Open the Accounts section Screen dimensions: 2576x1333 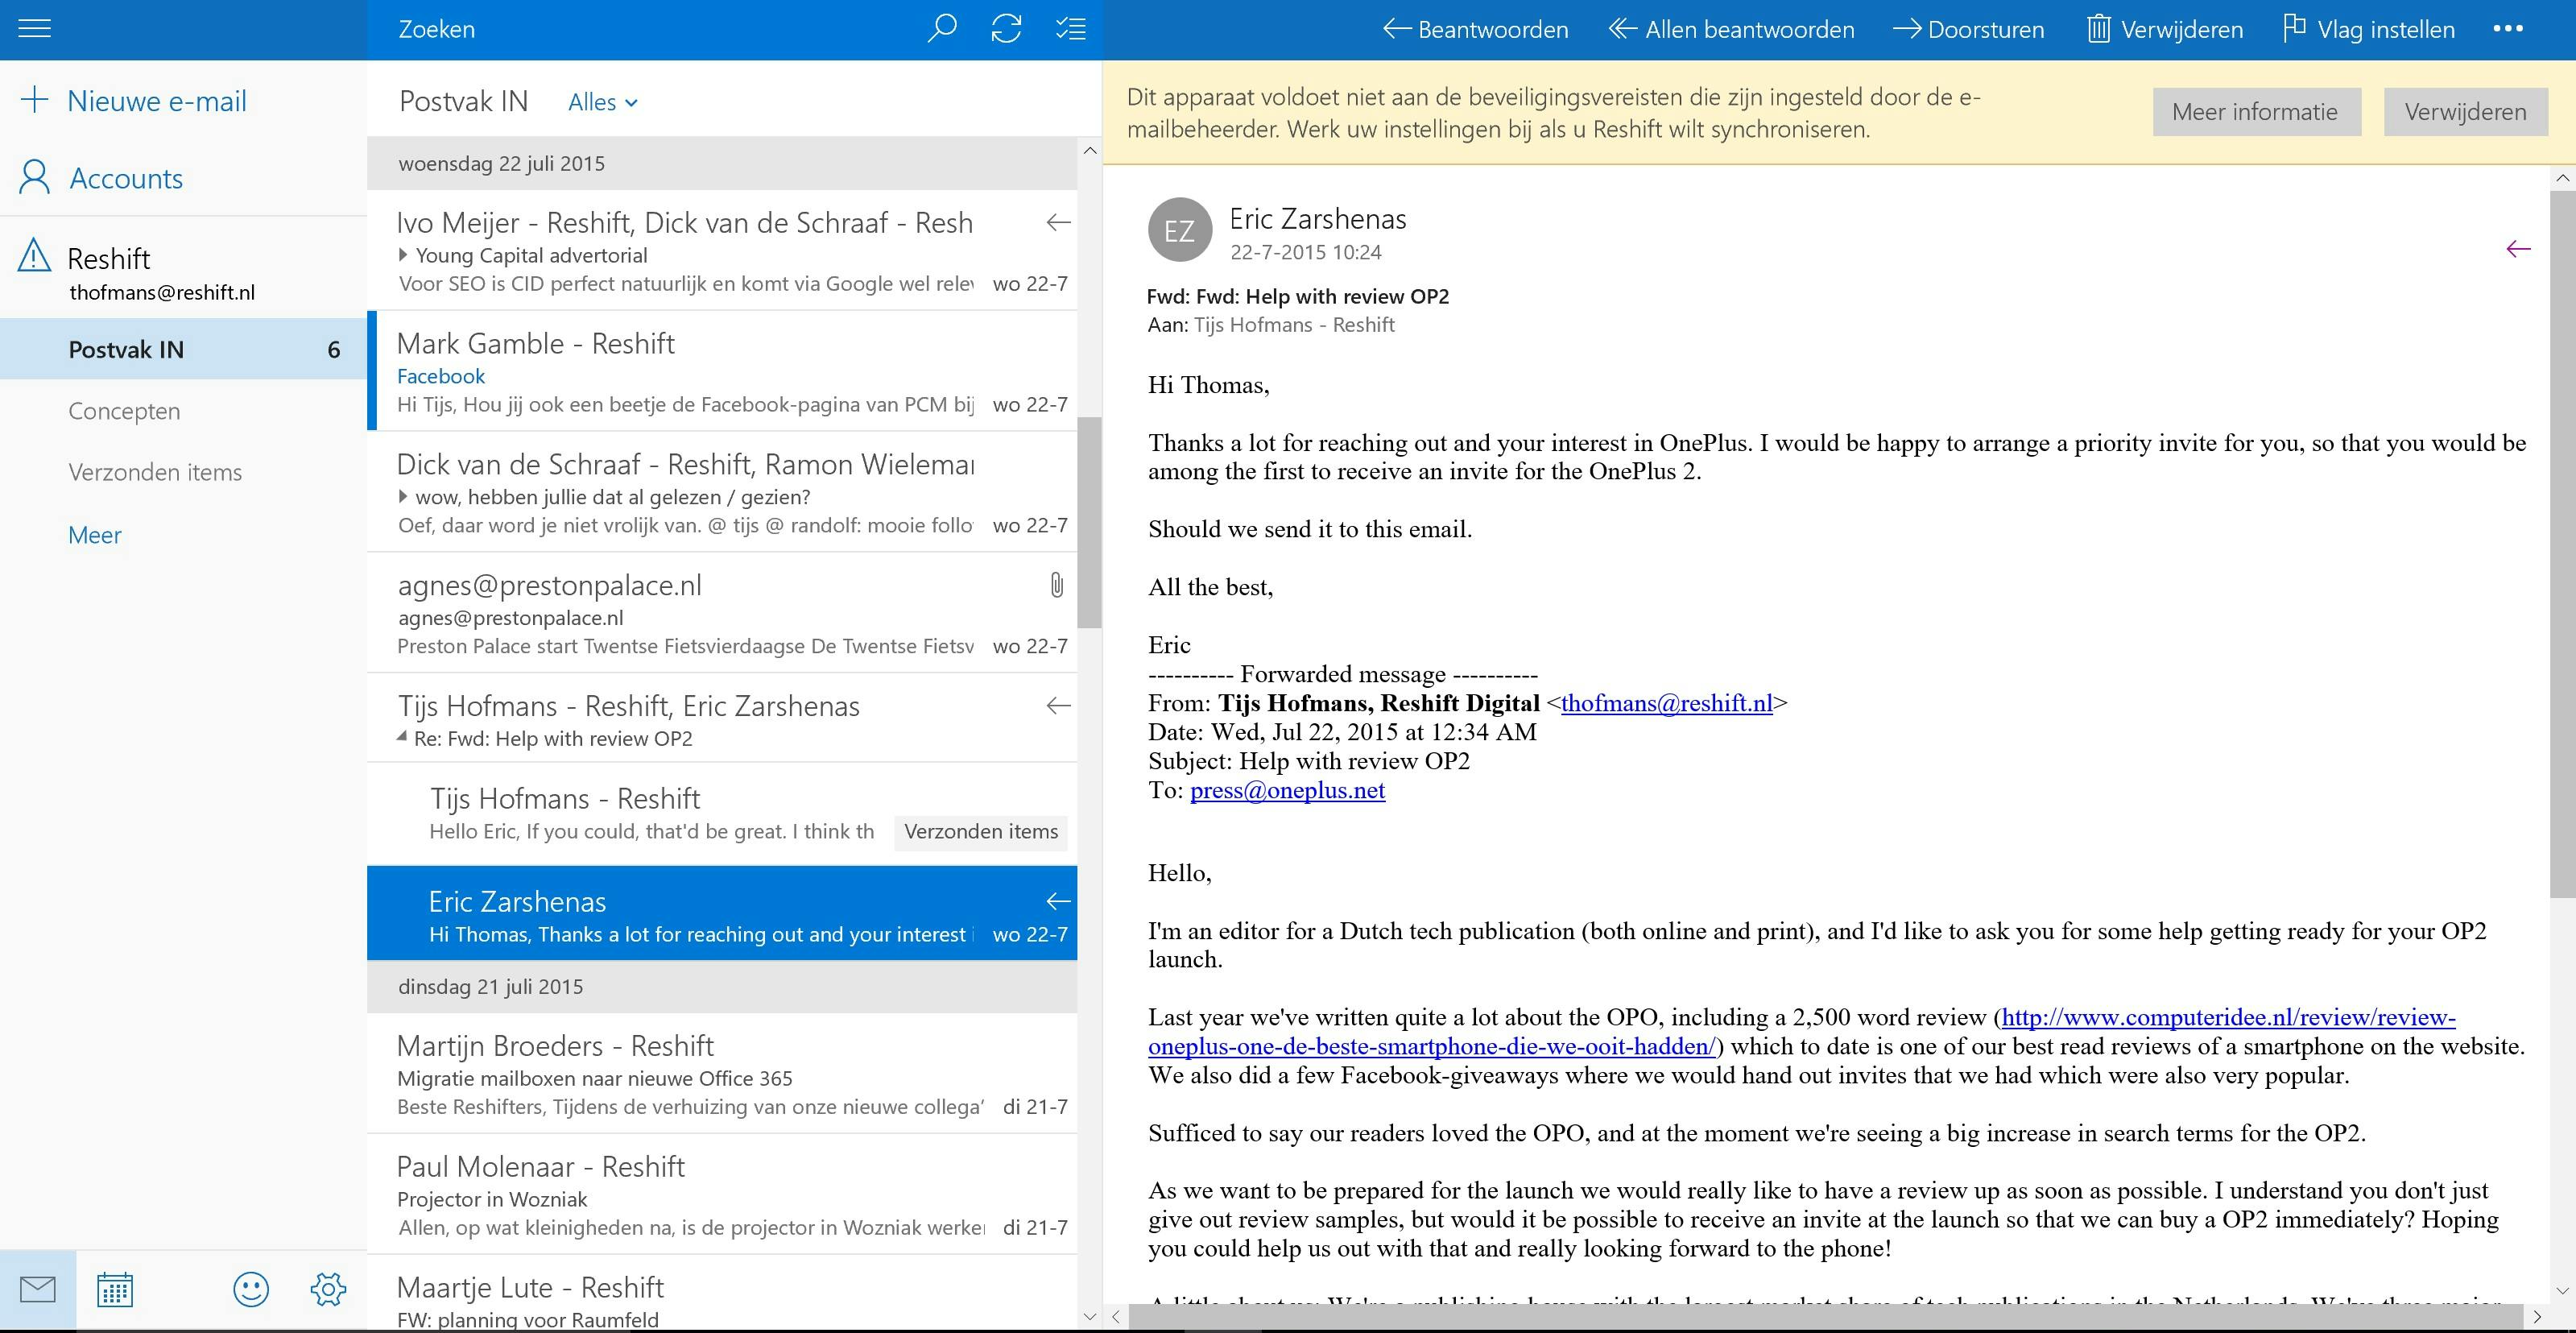click(101, 178)
